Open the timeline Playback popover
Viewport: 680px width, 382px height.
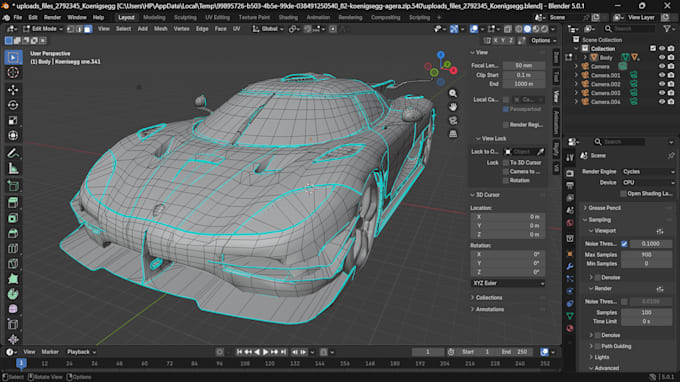[81, 352]
